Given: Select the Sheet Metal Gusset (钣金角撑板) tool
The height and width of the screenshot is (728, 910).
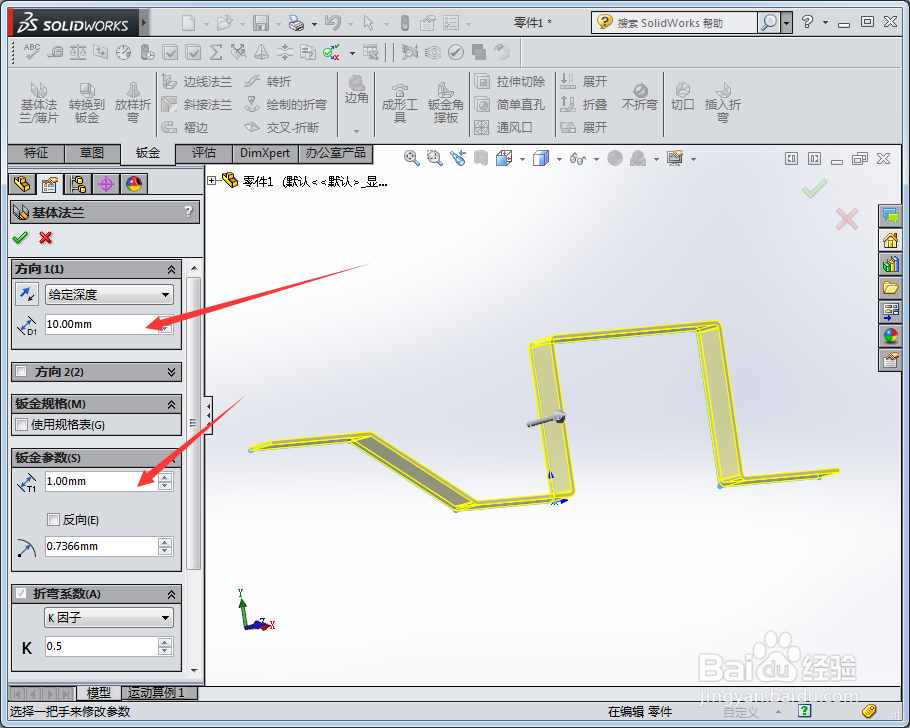Looking at the screenshot, I should (445, 102).
